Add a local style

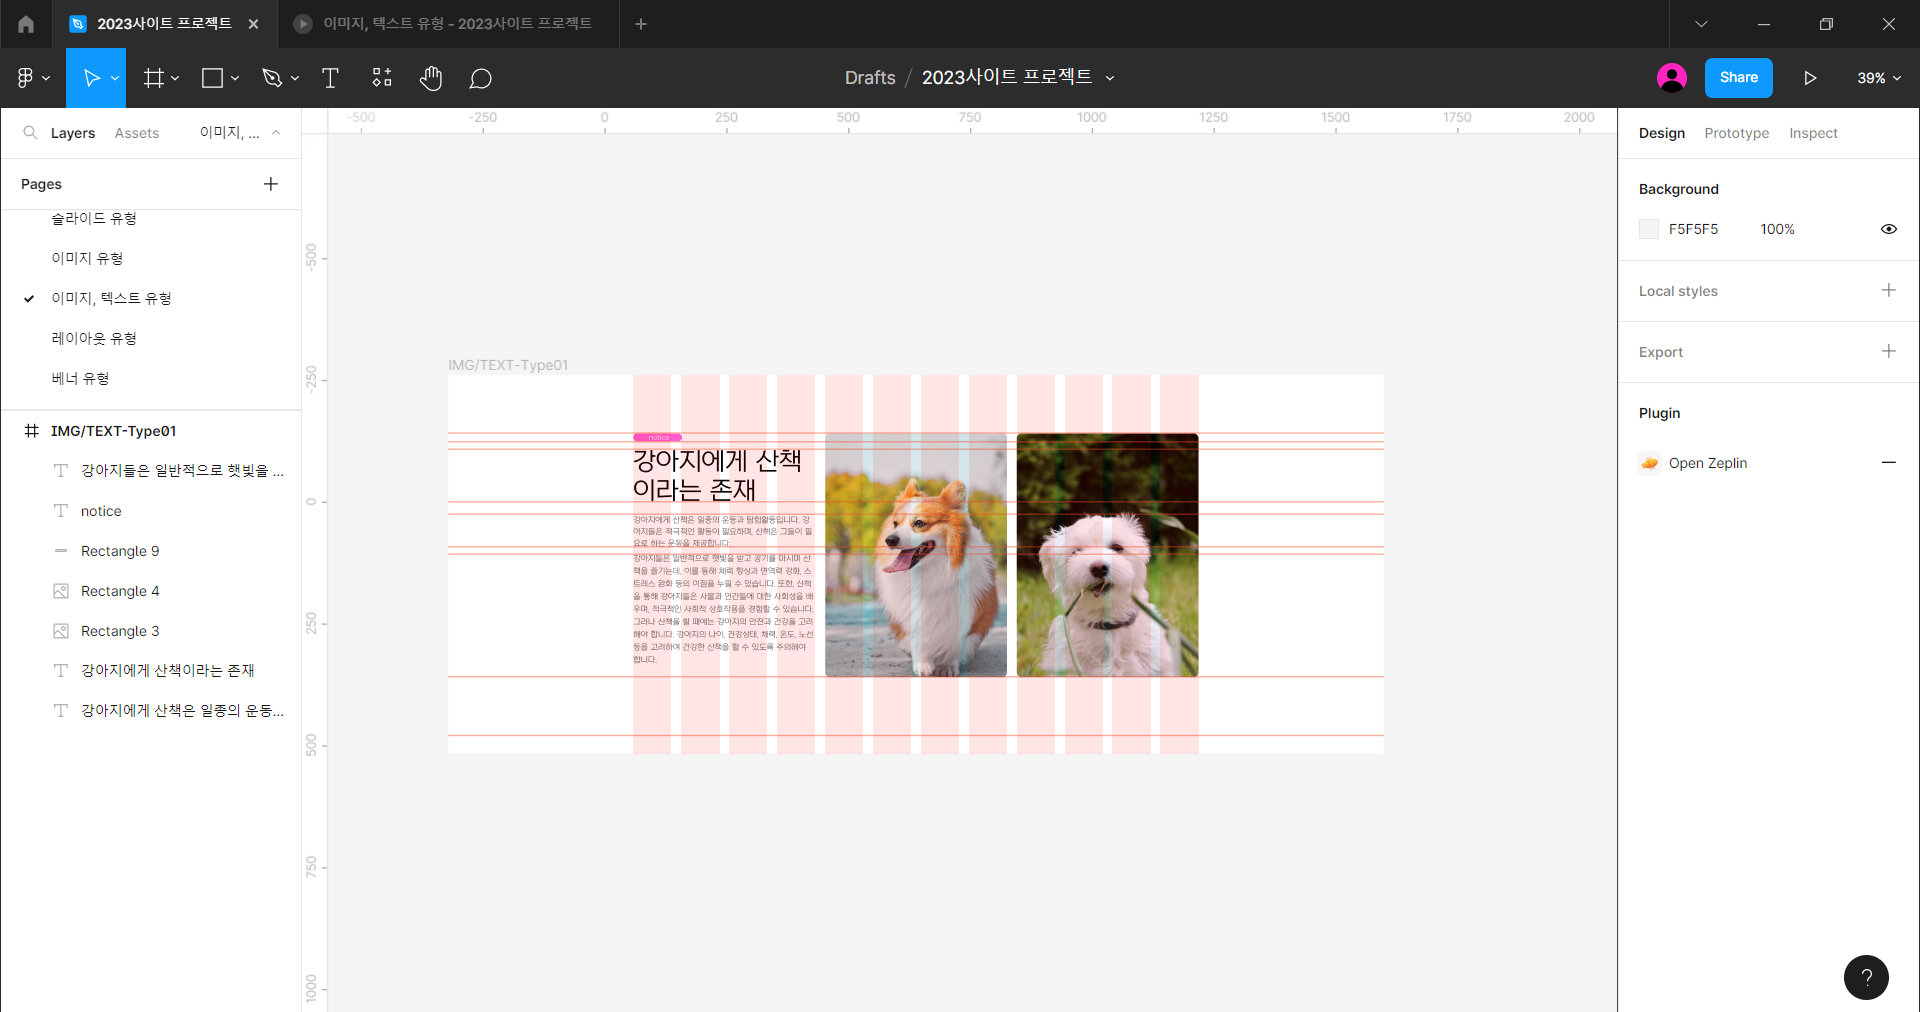click(x=1888, y=290)
